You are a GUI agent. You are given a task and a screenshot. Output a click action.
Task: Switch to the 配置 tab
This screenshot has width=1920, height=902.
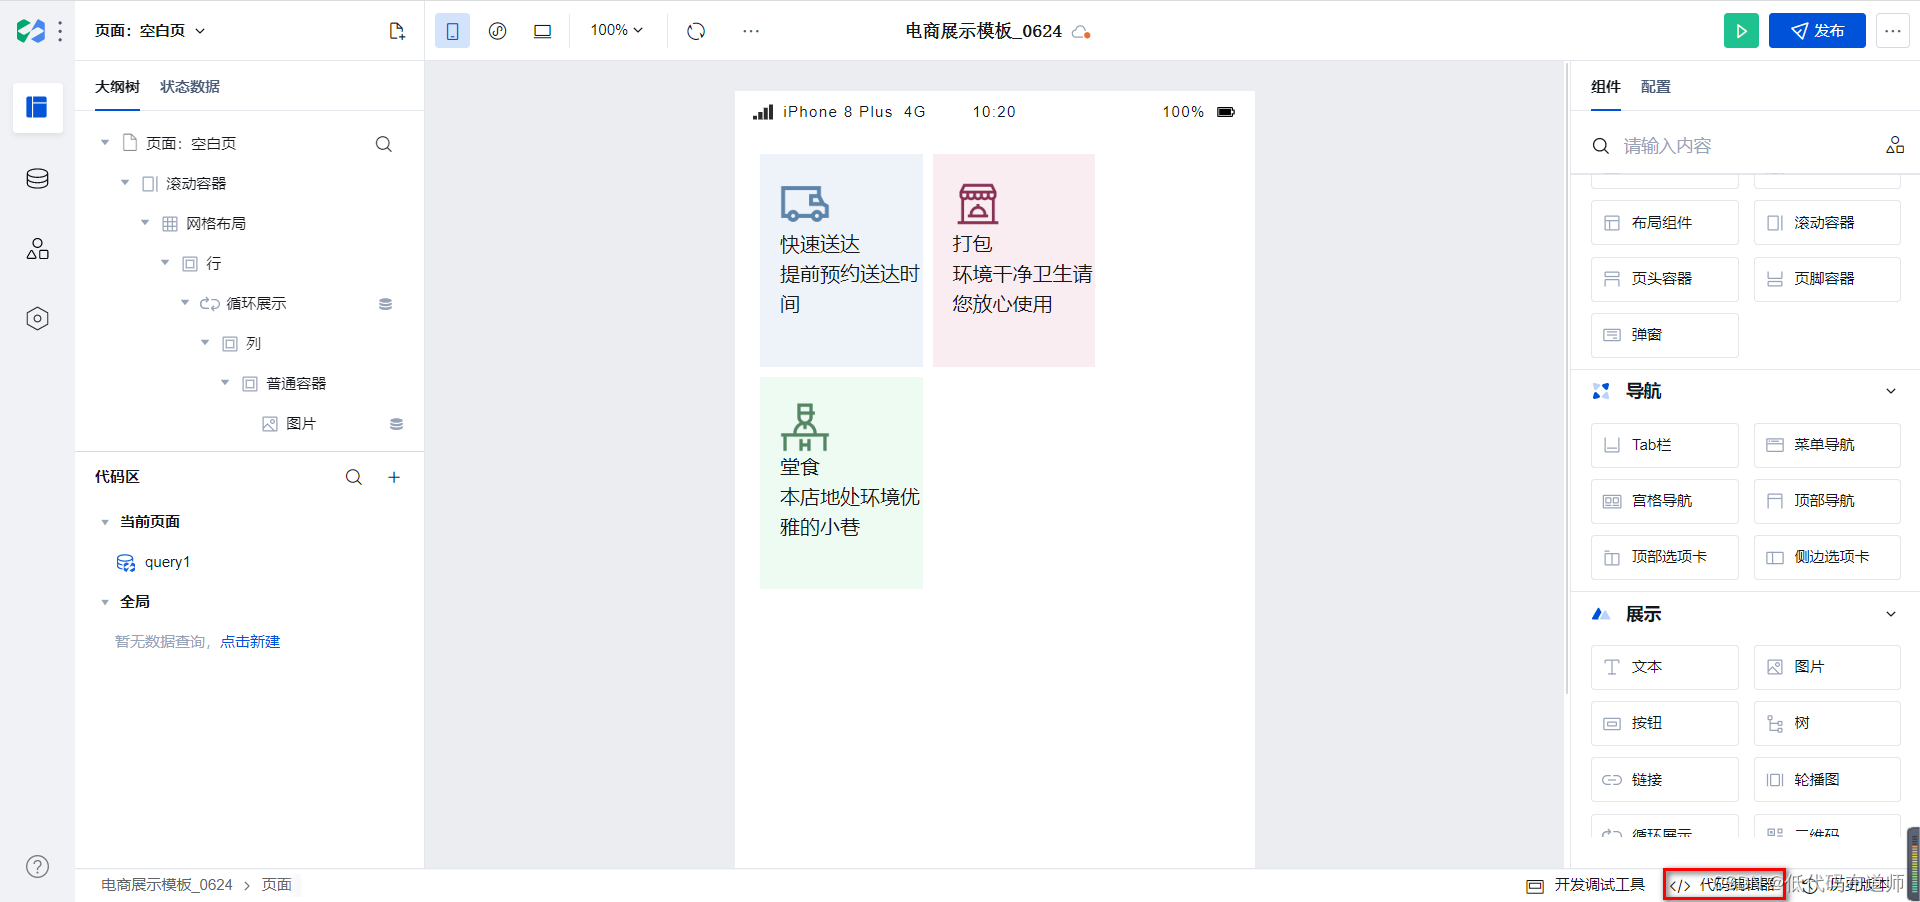[x=1656, y=87]
